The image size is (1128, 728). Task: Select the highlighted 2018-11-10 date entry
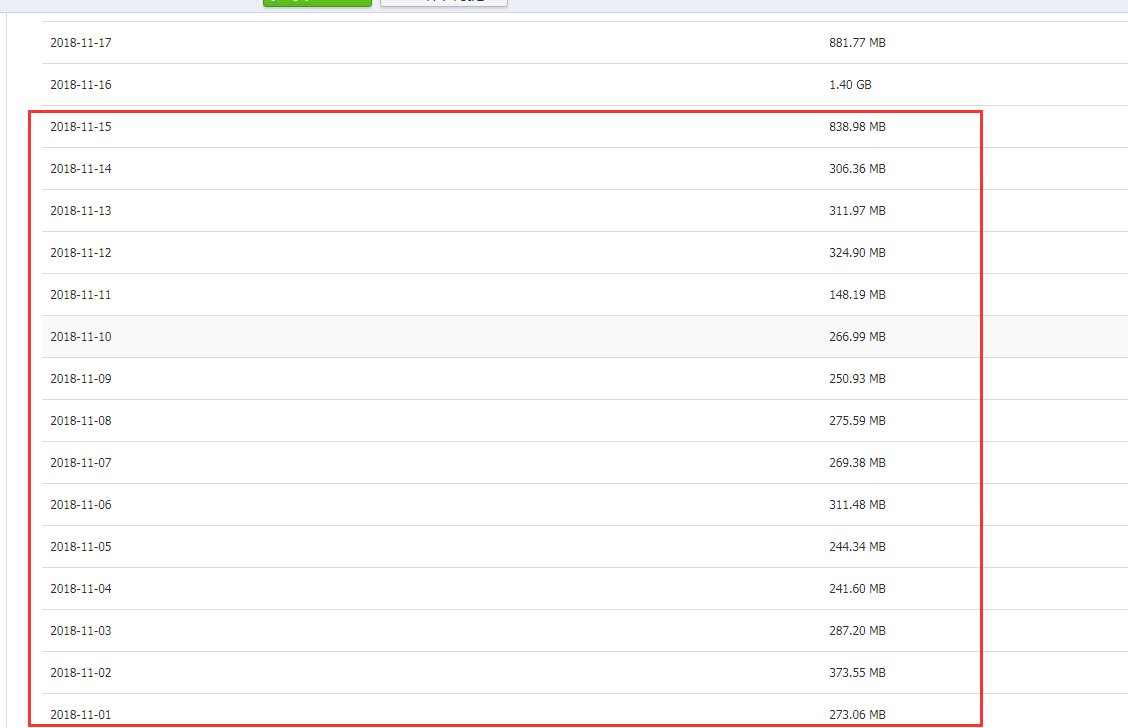point(81,337)
